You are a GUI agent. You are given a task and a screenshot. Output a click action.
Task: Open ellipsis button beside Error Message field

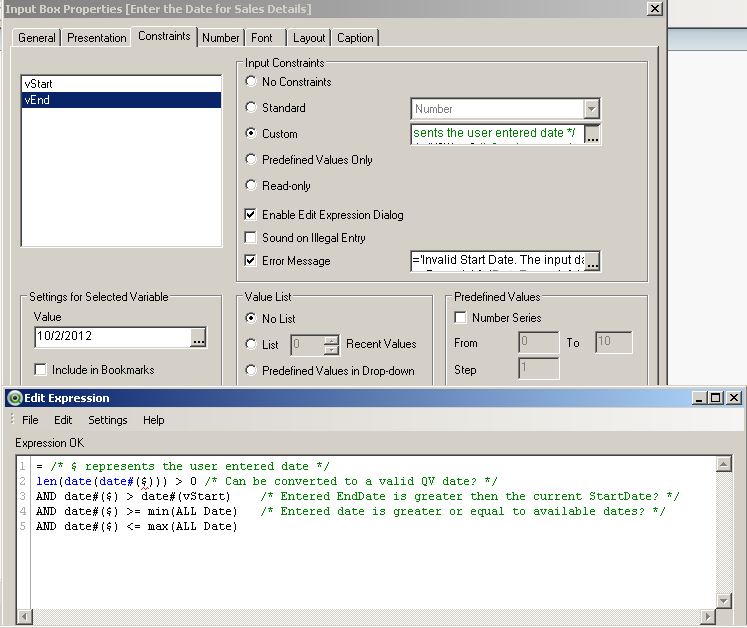click(593, 262)
